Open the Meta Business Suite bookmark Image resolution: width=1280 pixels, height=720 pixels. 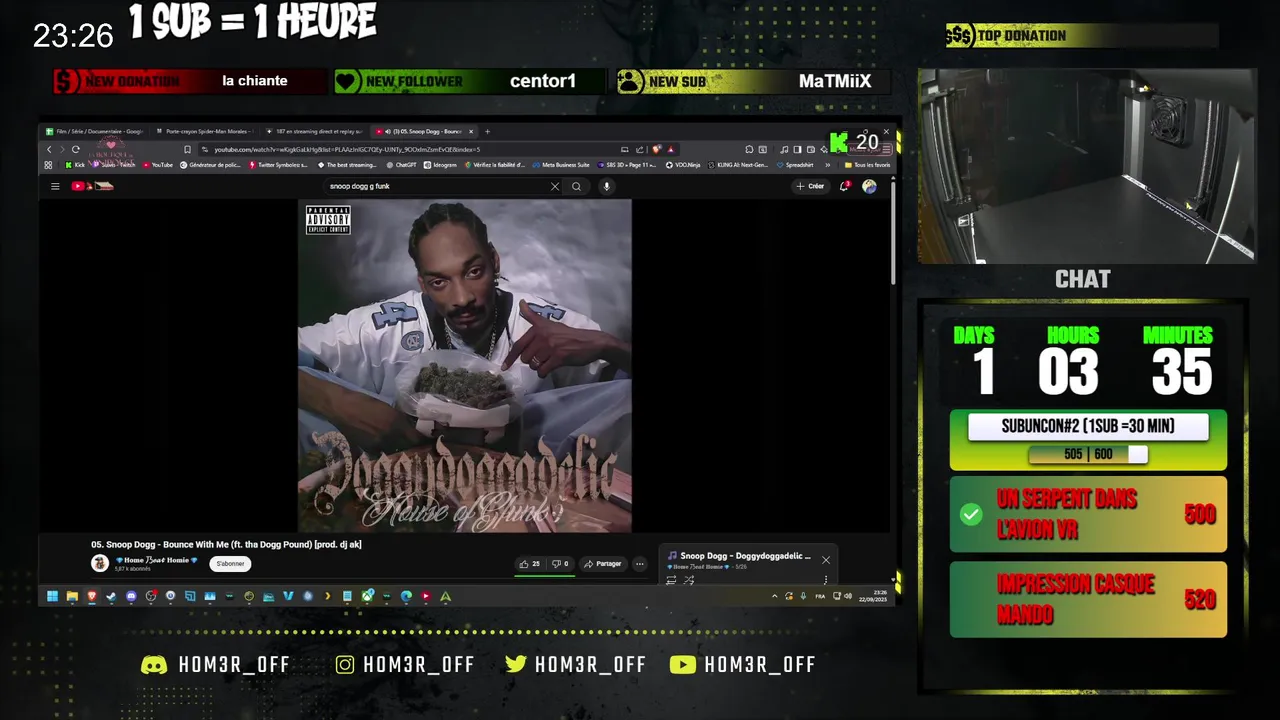pos(560,165)
